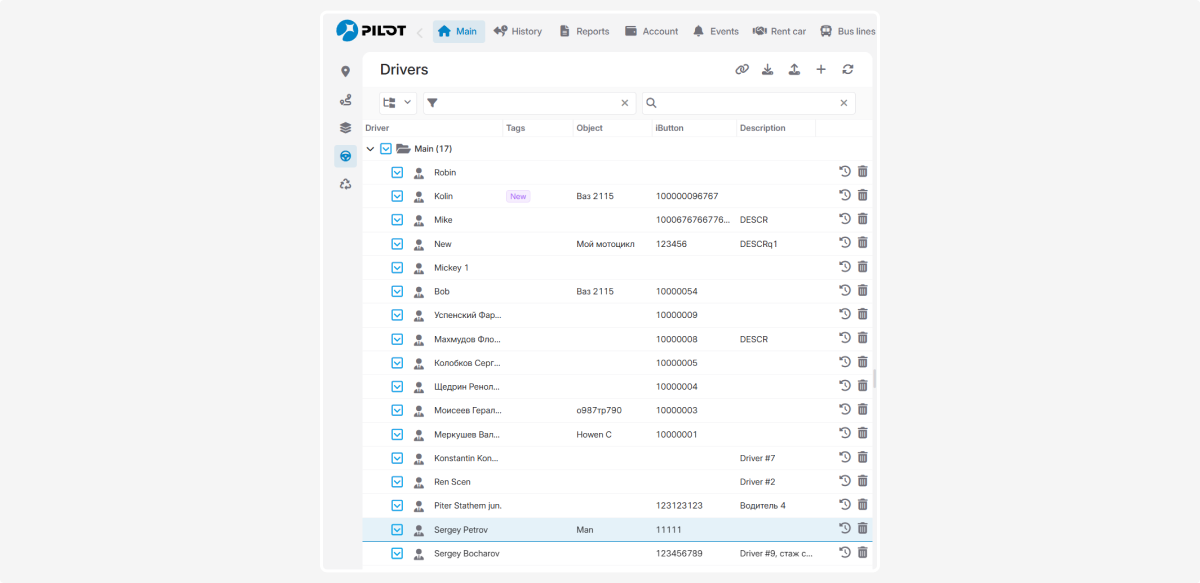Refresh the drivers list
This screenshot has height=583, width=1200.
[848, 70]
